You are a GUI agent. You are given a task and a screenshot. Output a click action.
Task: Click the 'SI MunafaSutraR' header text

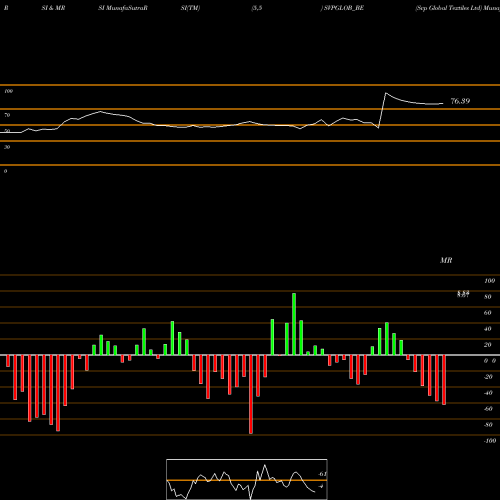point(123,8)
